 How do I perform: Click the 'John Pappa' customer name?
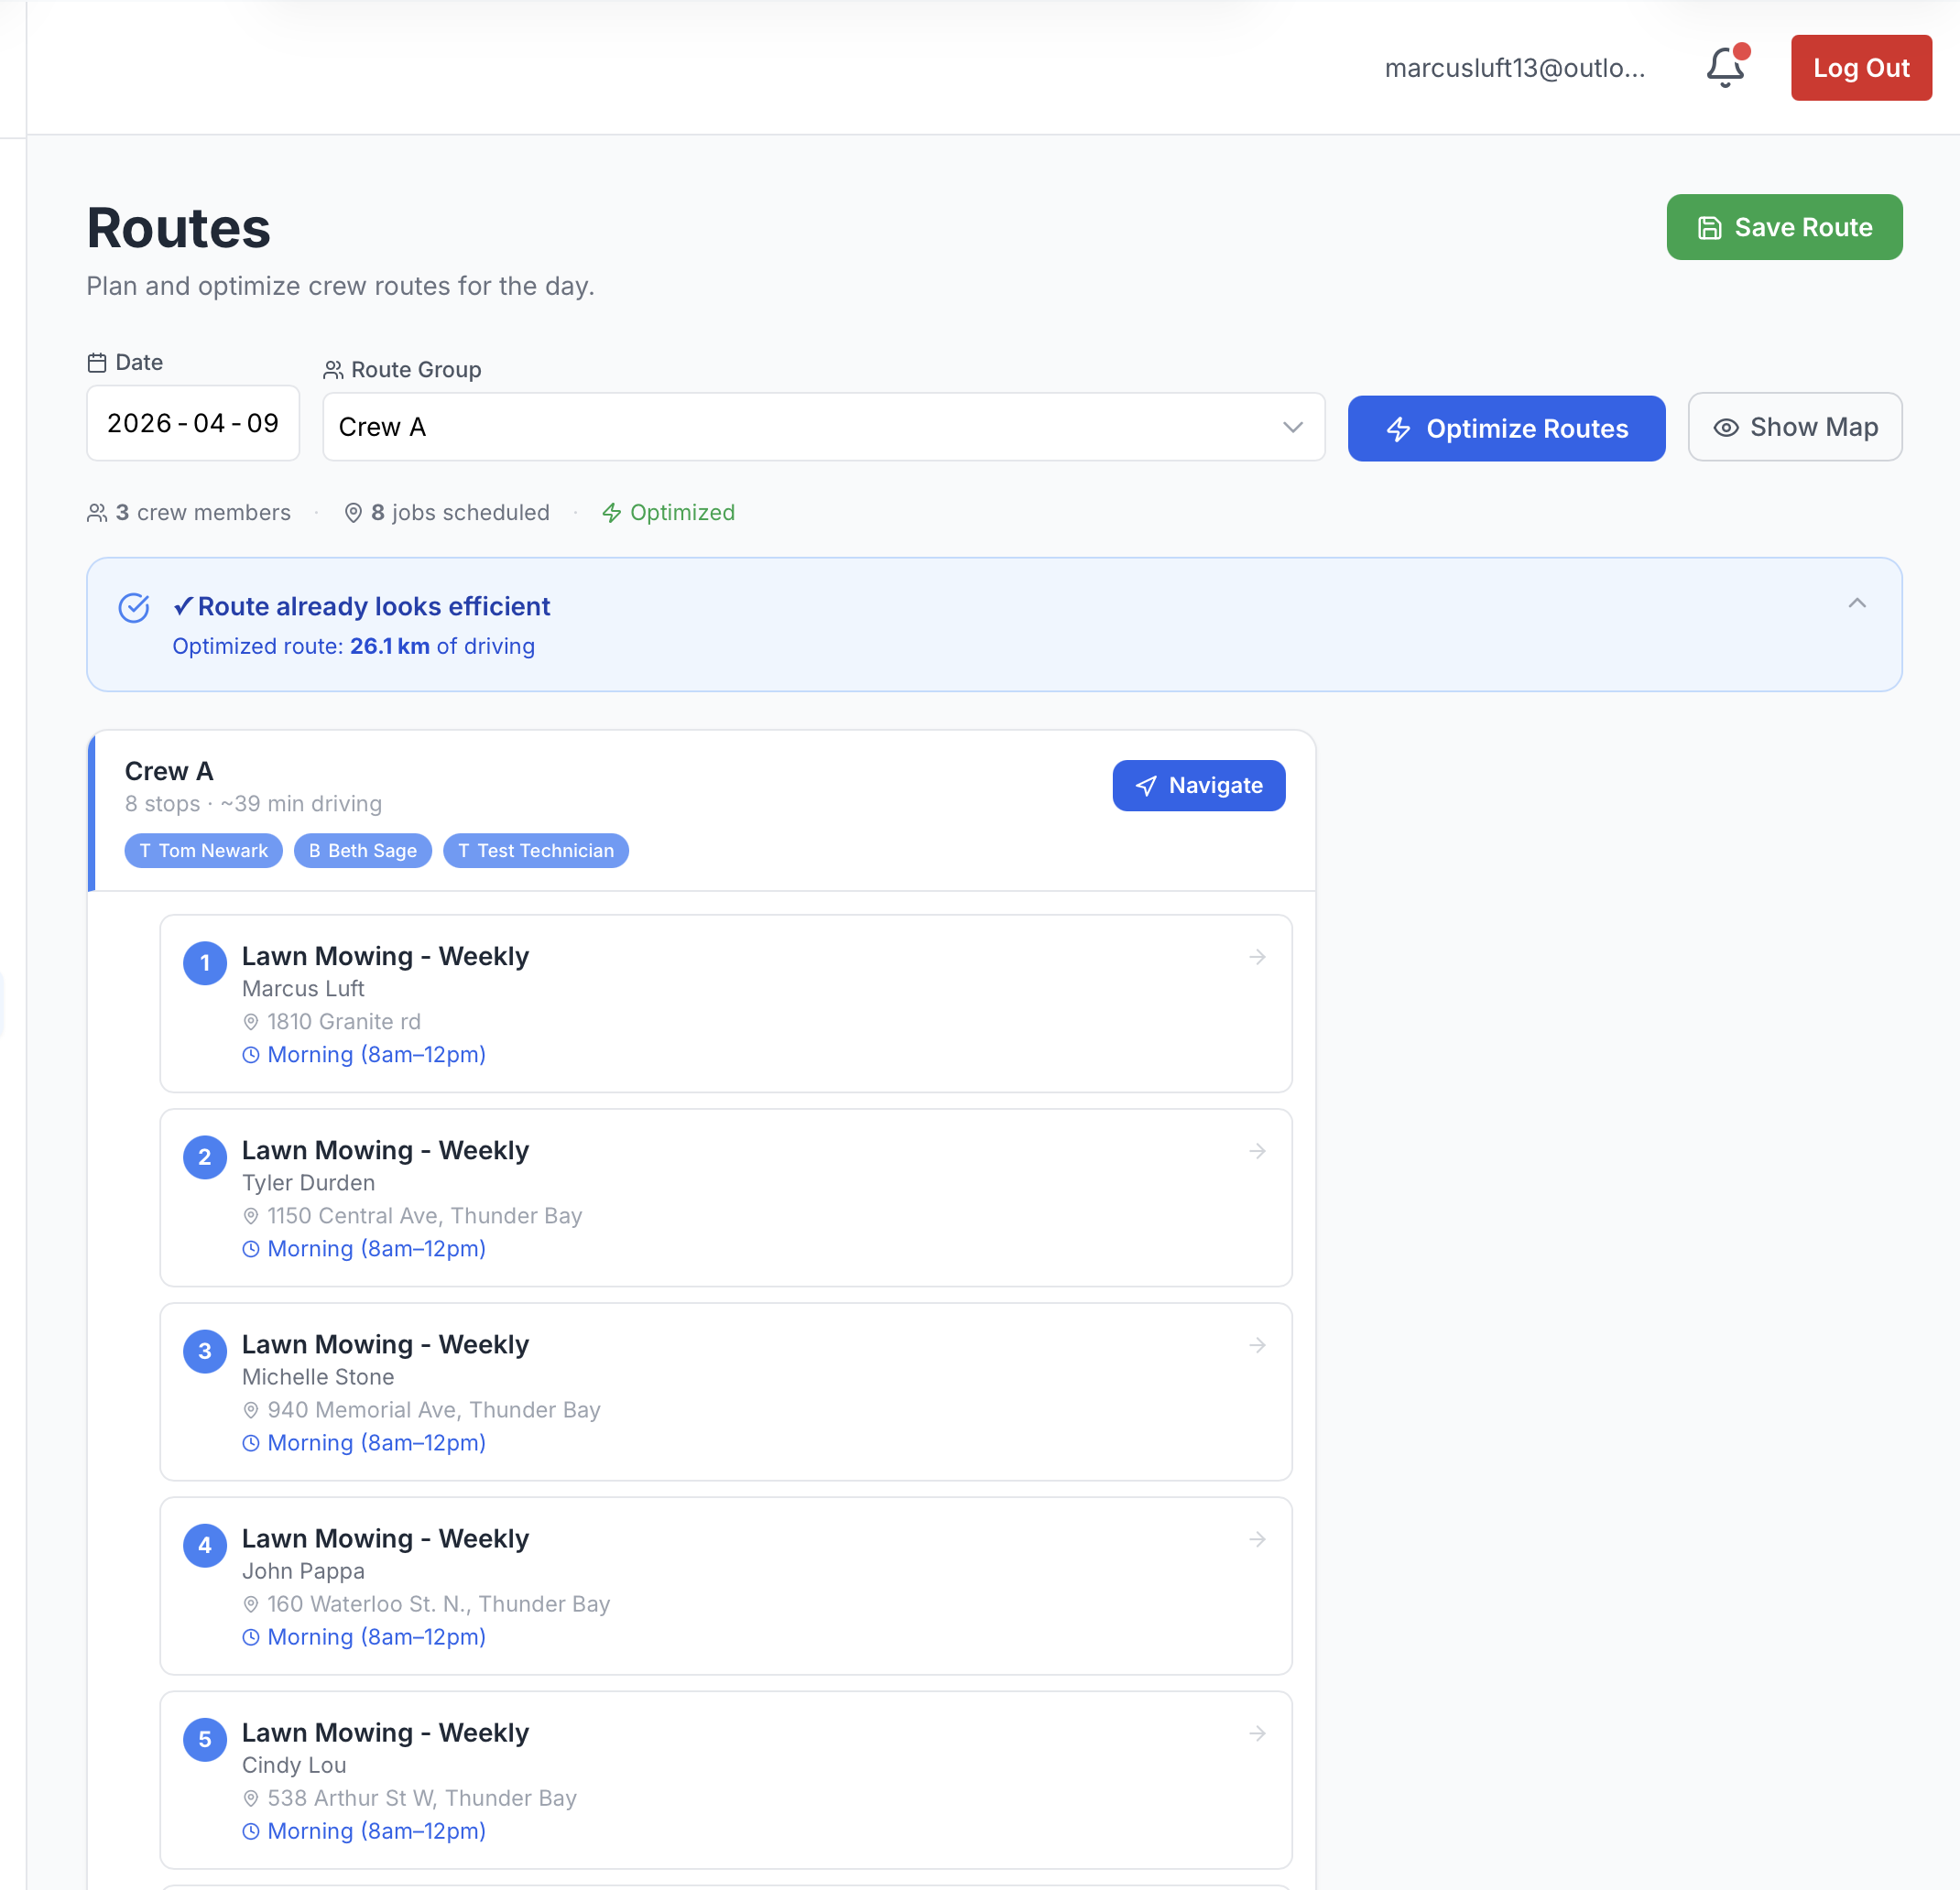[303, 1570]
